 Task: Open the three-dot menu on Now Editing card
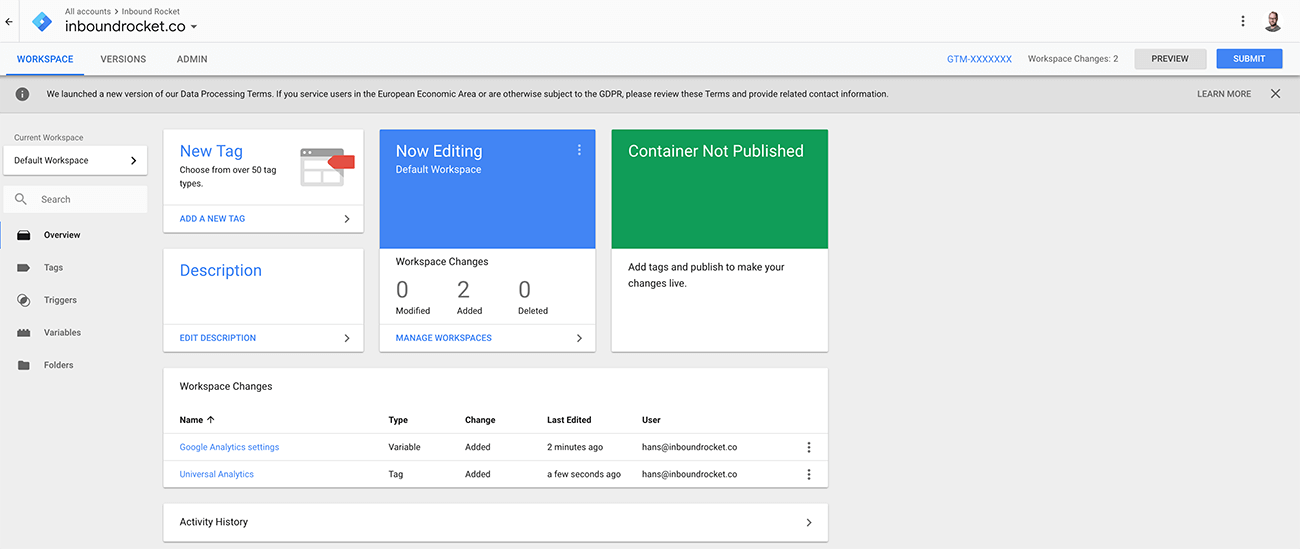tap(579, 150)
